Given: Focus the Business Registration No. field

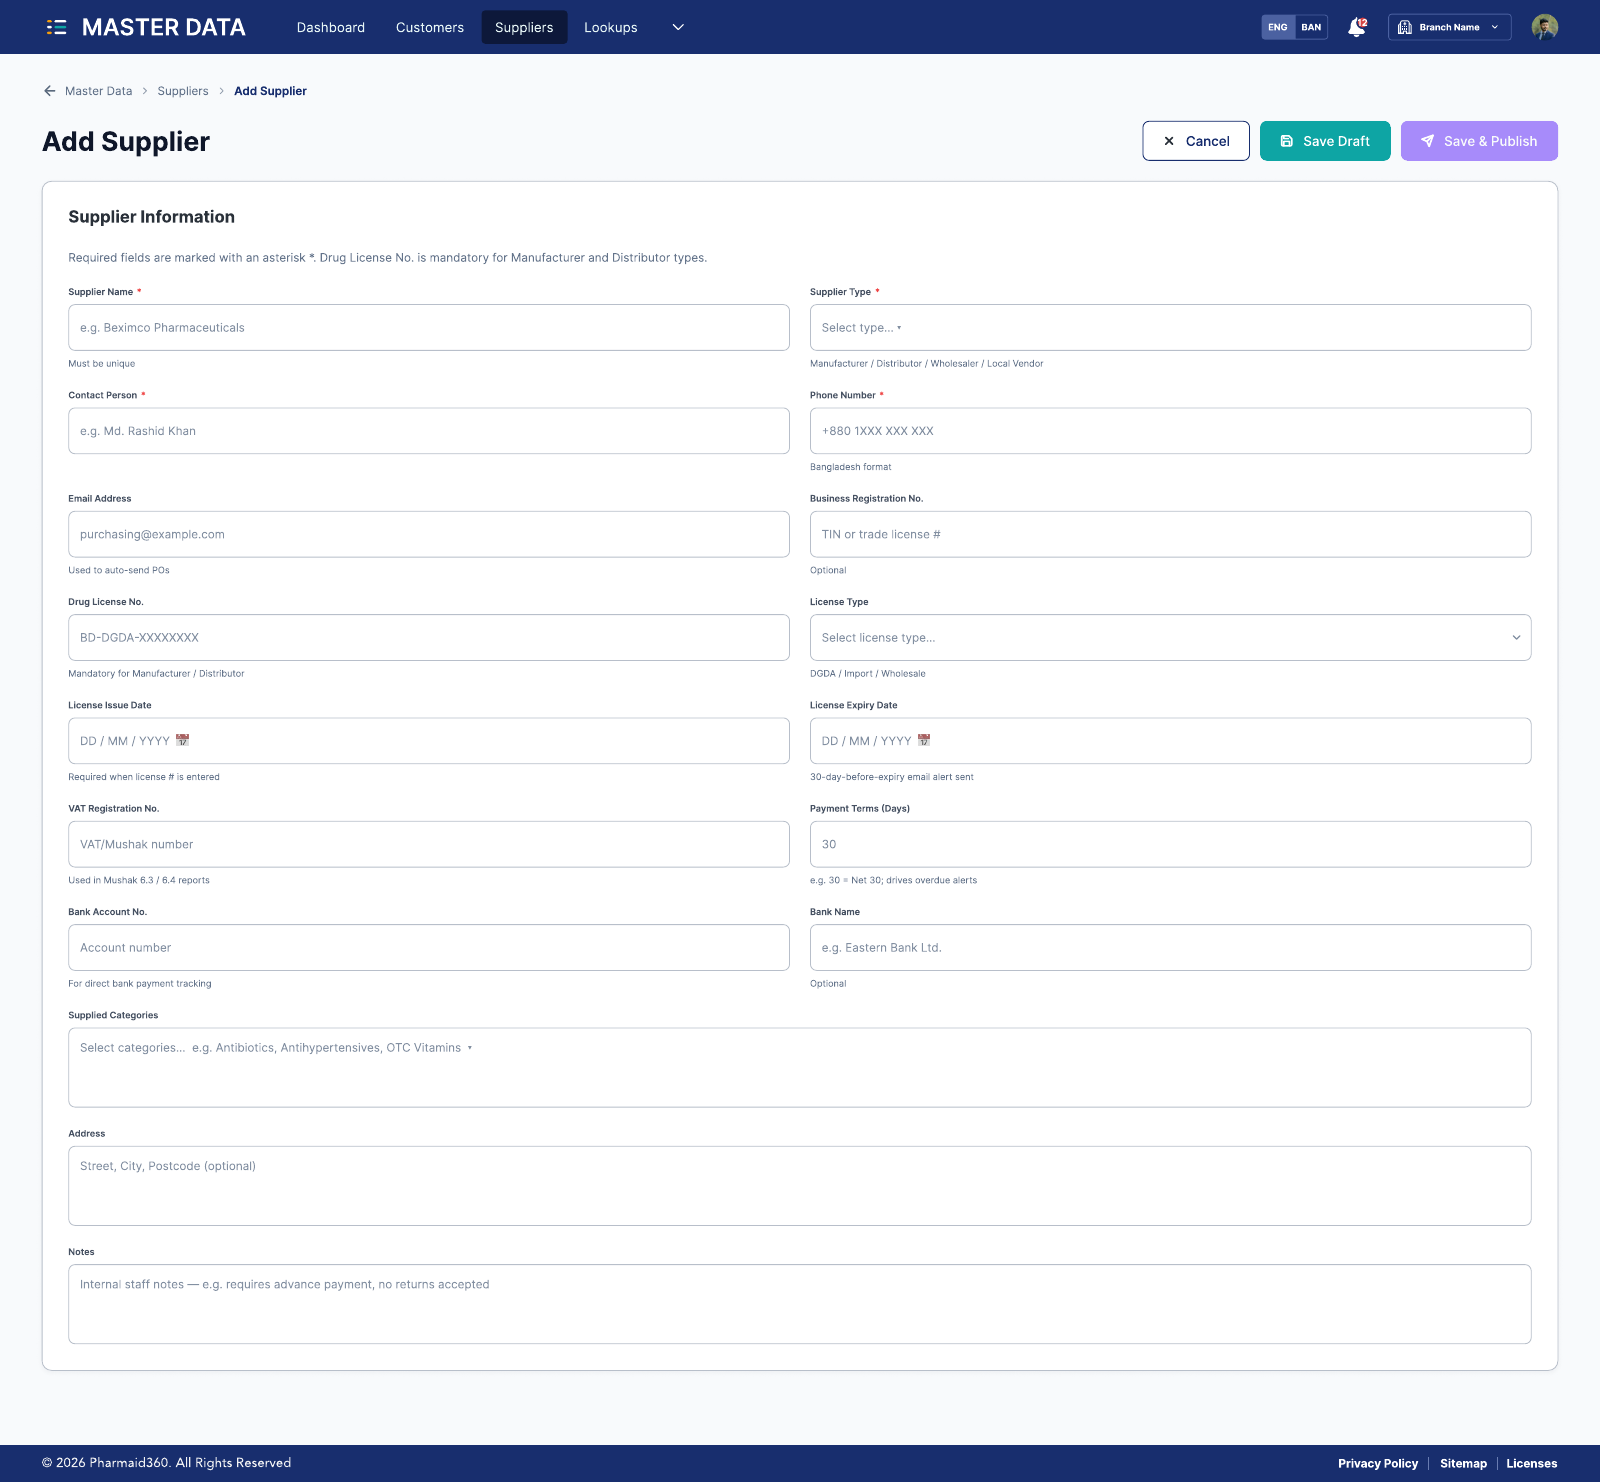Looking at the screenshot, I should [1170, 534].
